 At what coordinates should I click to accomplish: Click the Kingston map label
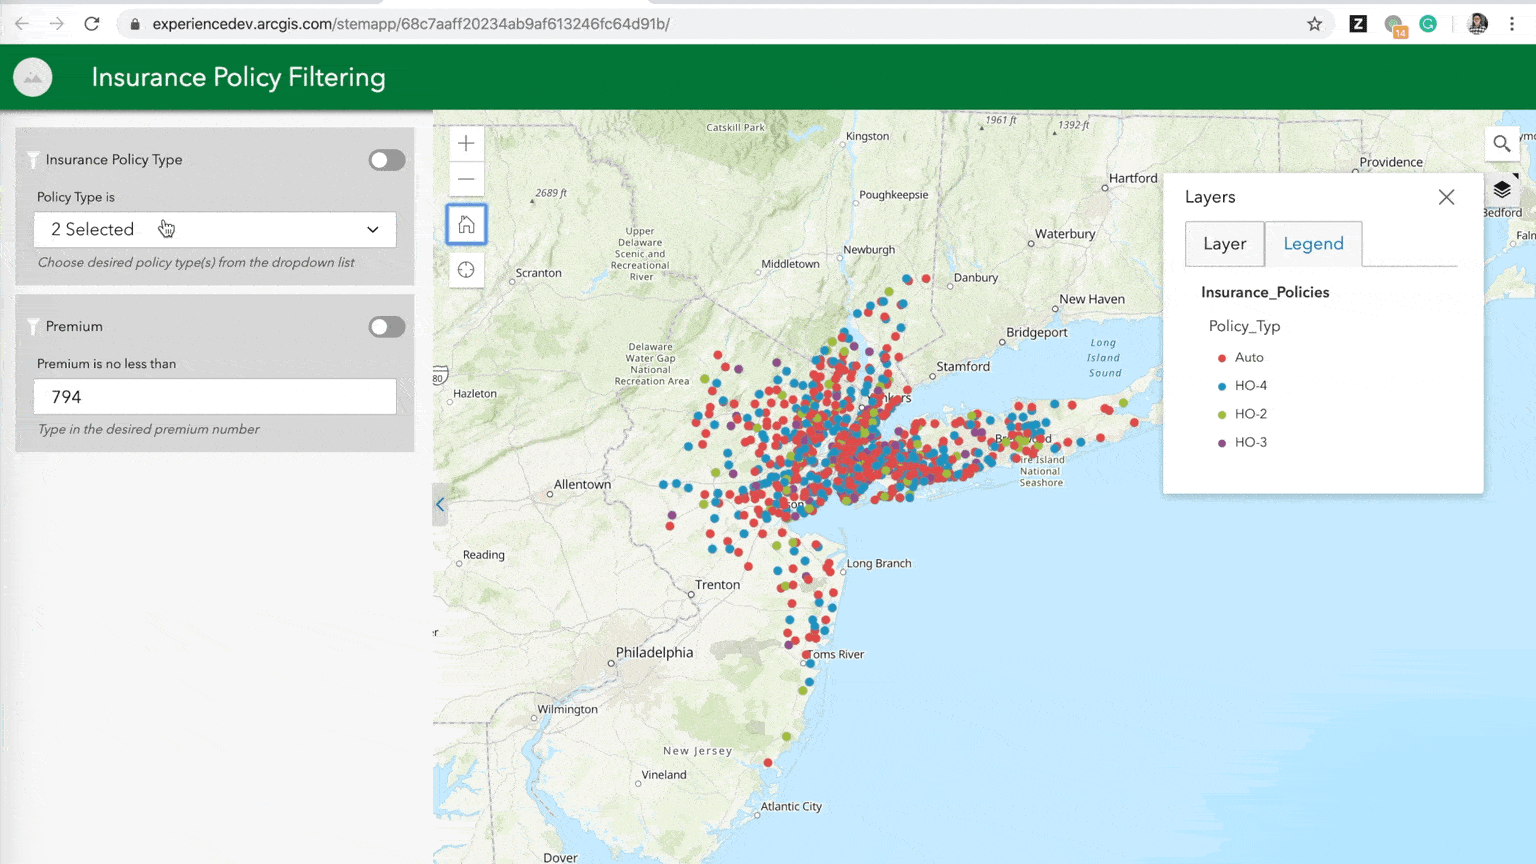(x=867, y=136)
